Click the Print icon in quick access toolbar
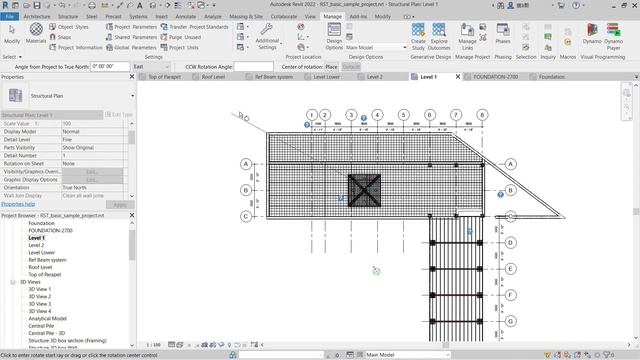The width and height of the screenshot is (640, 360). tap(92, 5)
